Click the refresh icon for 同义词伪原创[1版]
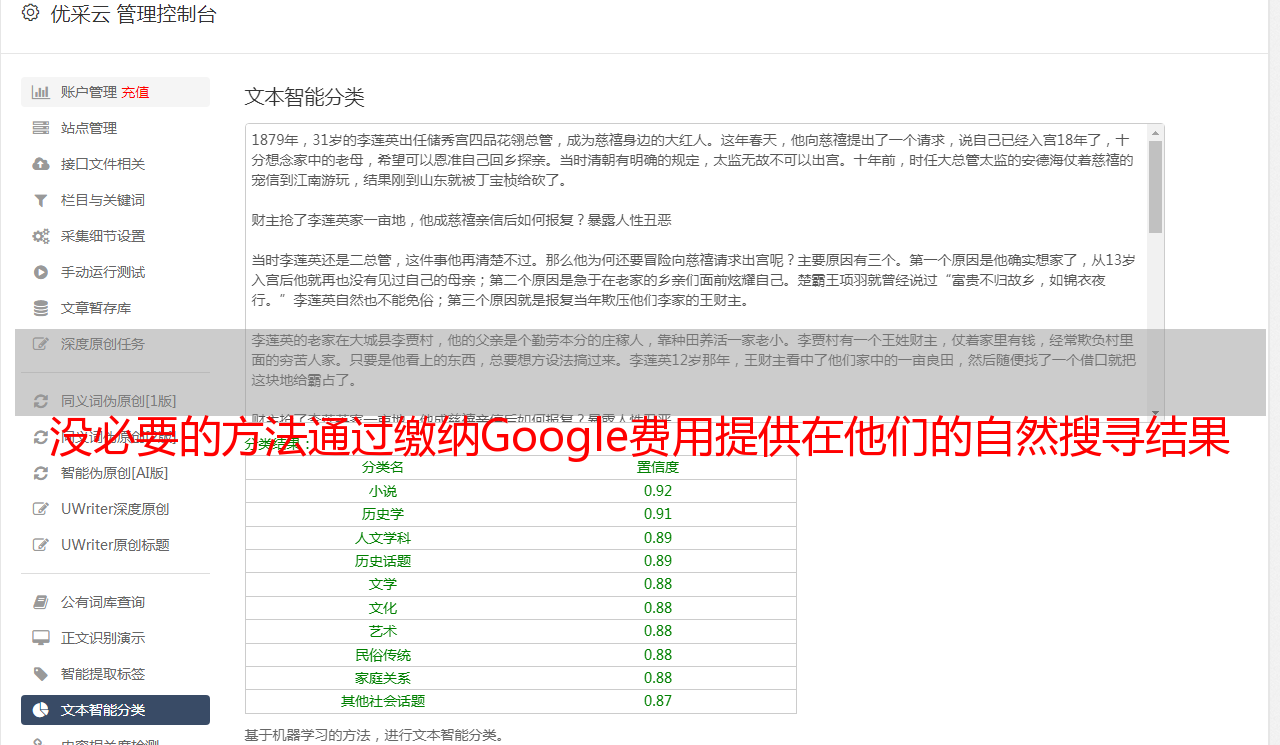The width and height of the screenshot is (1280, 745). pos(41,402)
